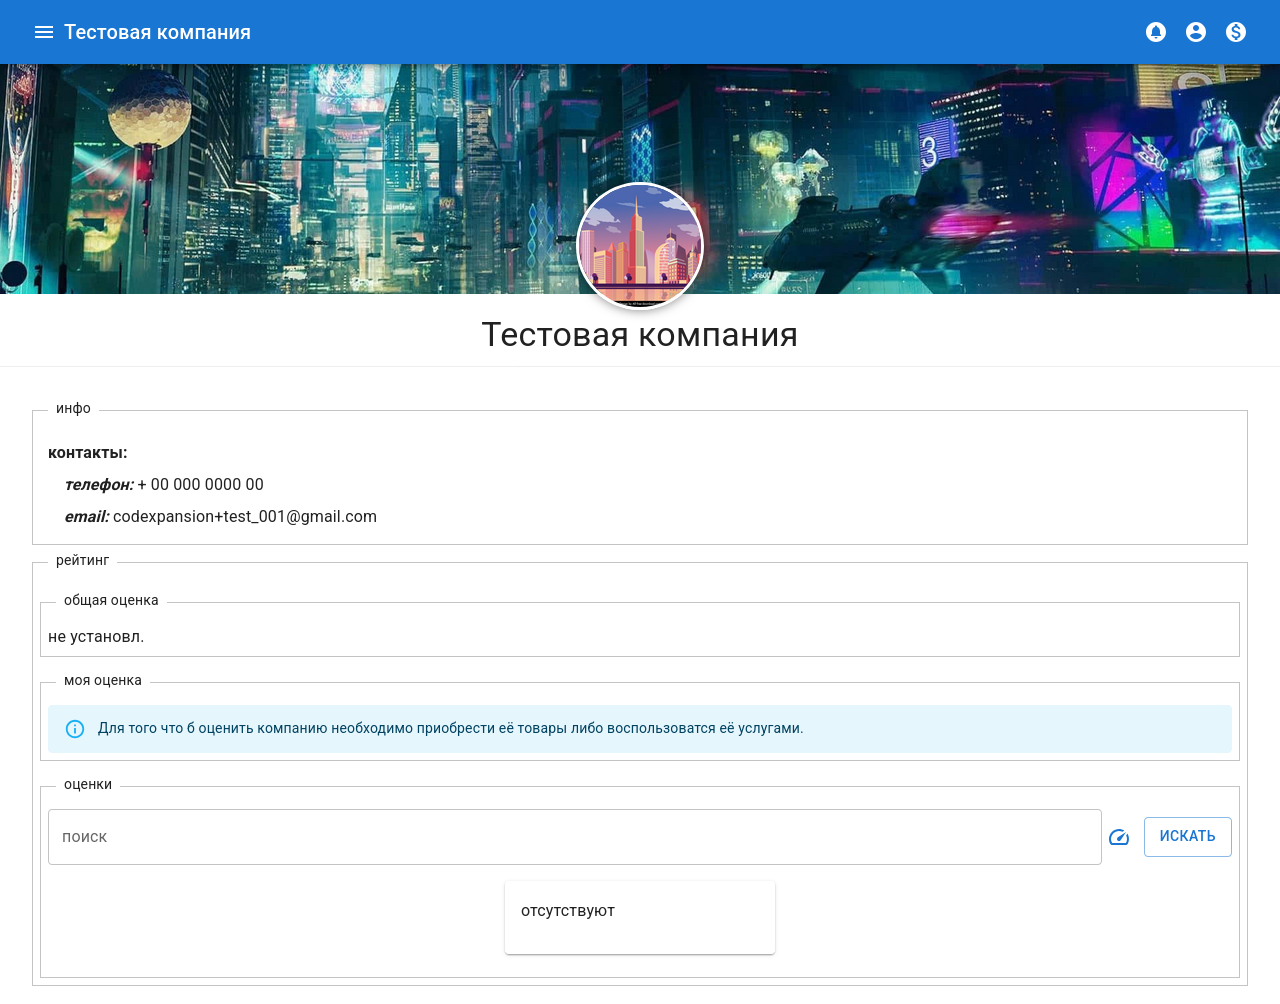The width and height of the screenshot is (1280, 1004).
Task: Click the не установл. overall rating value
Action: (x=96, y=637)
